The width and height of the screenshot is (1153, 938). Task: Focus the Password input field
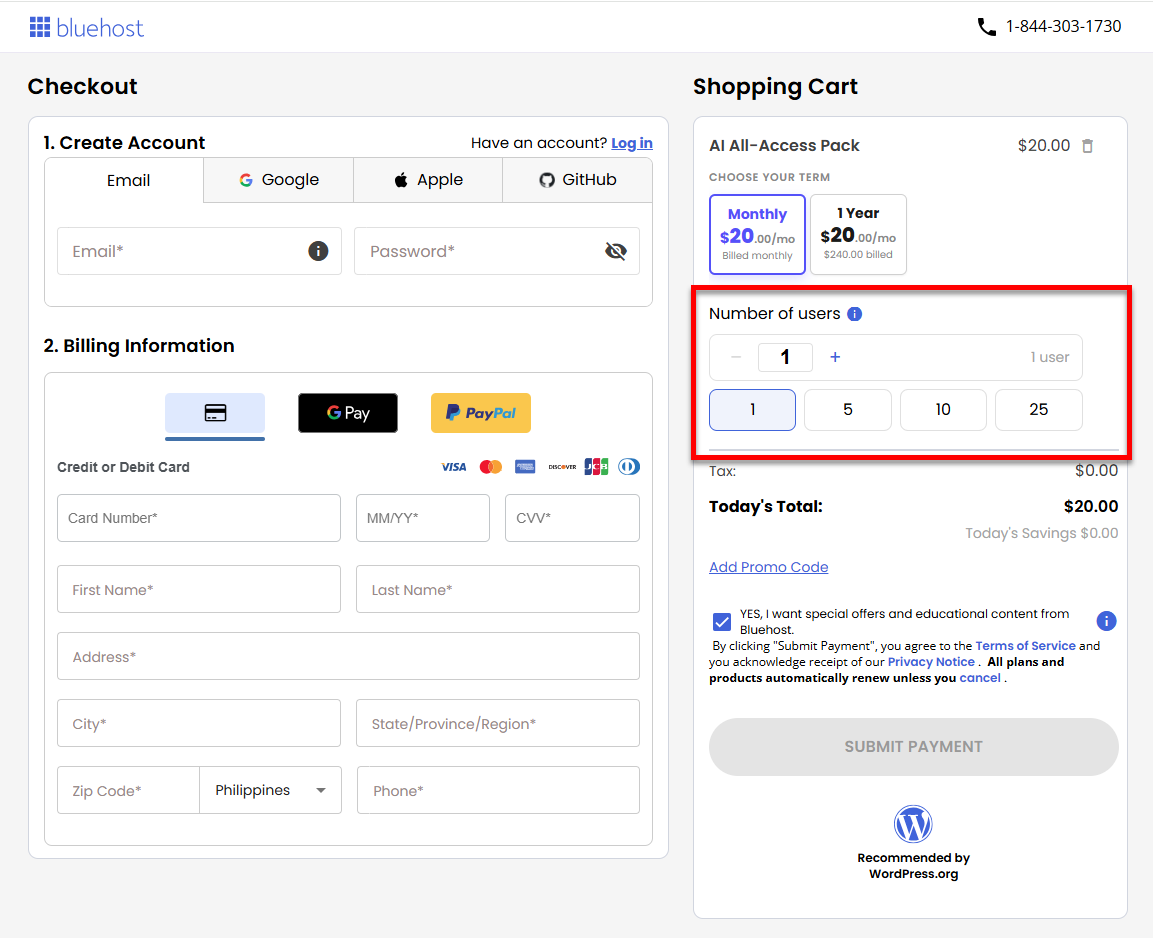click(x=496, y=251)
